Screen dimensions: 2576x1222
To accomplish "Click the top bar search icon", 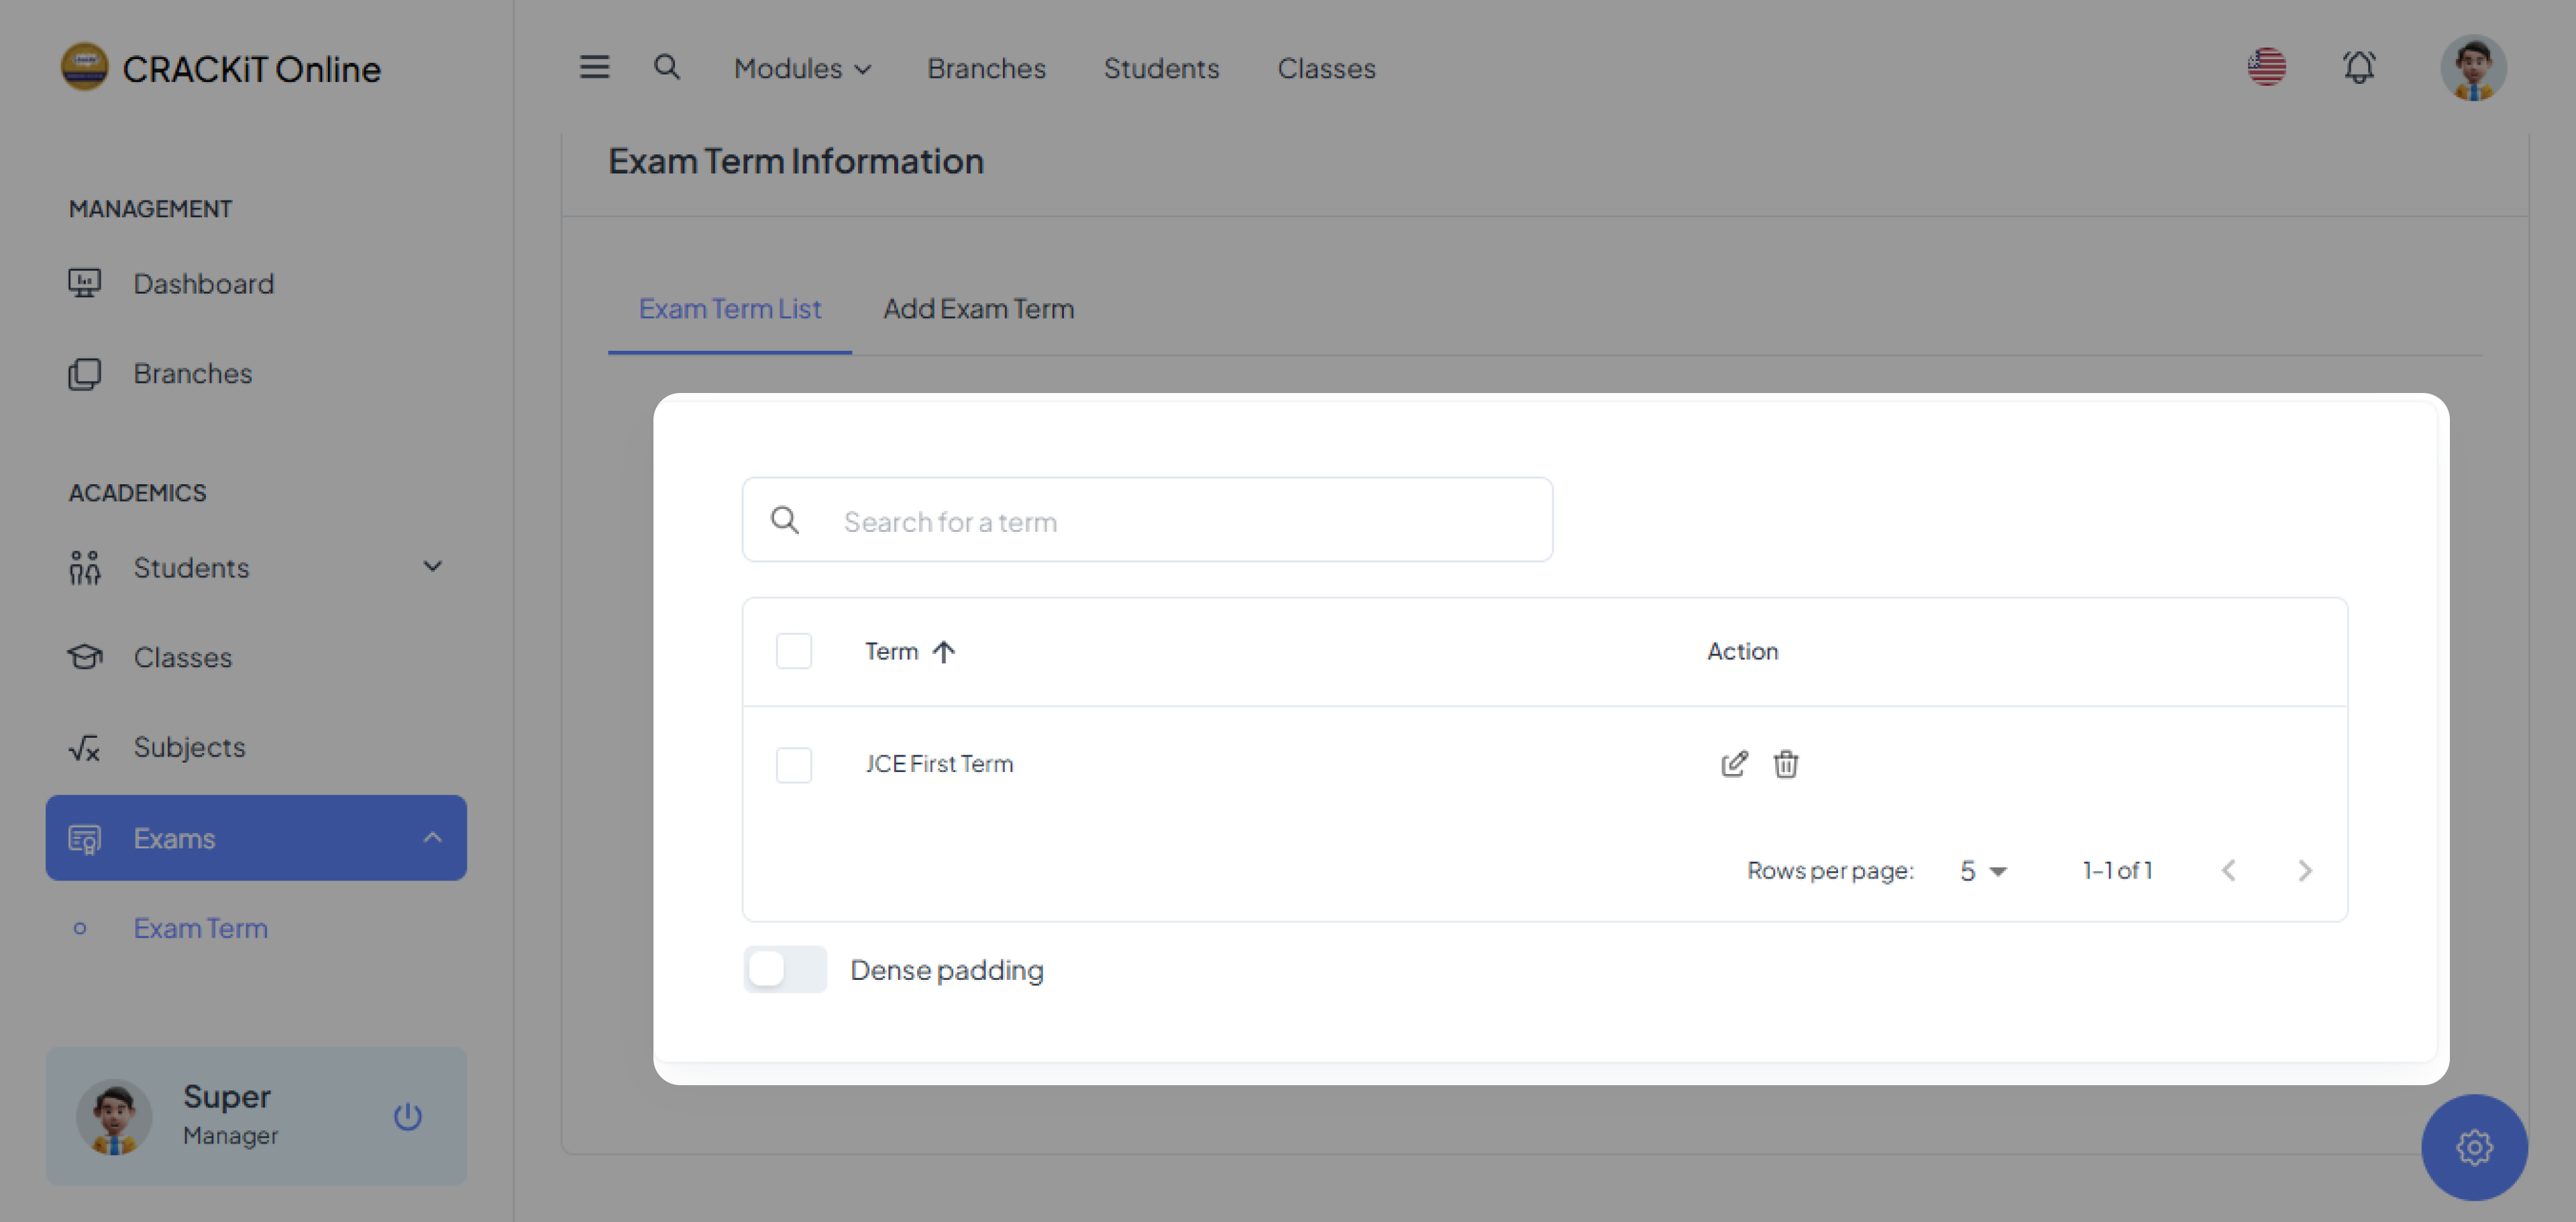I will point(666,67).
